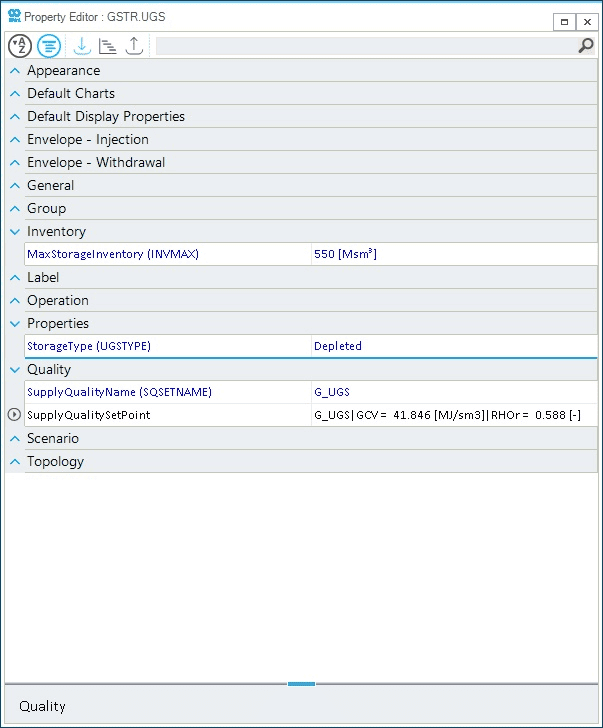Click the GCV = 41.846 setpoint value
The width and height of the screenshot is (603, 728).
coord(447,415)
